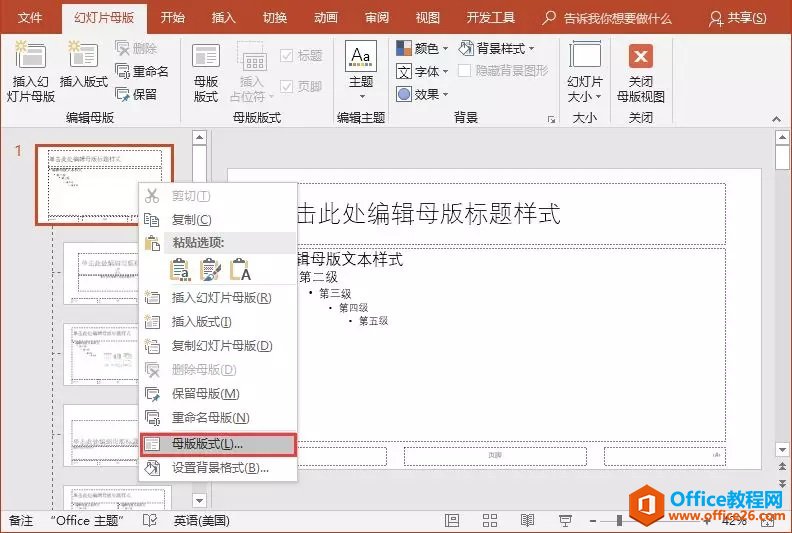Viewport: 792px width, 533px height.
Task: Click the footer (页脚) placeholder on slide
Action: [x=495, y=456]
